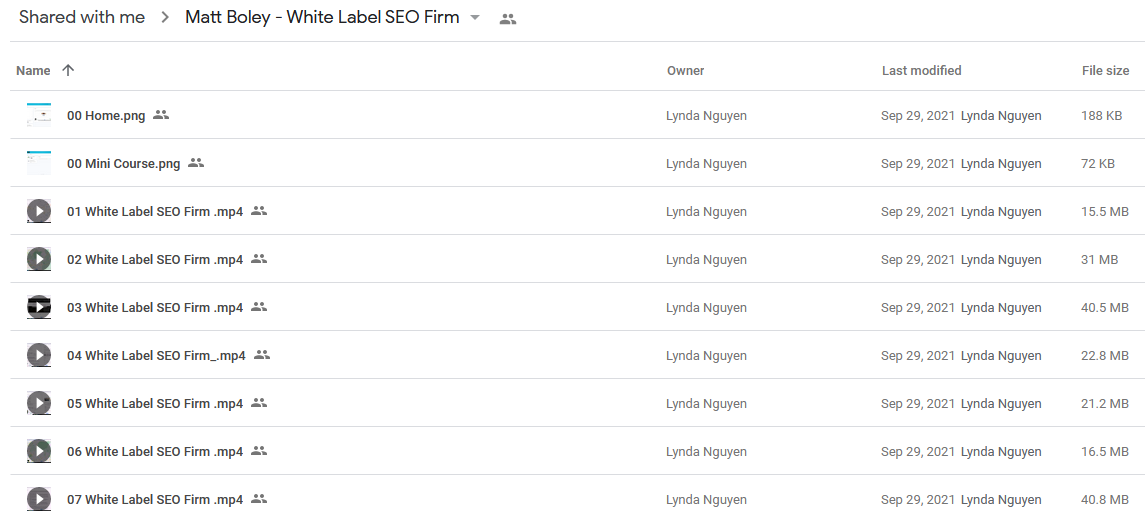The width and height of the screenshot is (1145, 519).
Task: Click the video play icon for 01 White Label SEO Firm .mp4
Action: coord(39,212)
